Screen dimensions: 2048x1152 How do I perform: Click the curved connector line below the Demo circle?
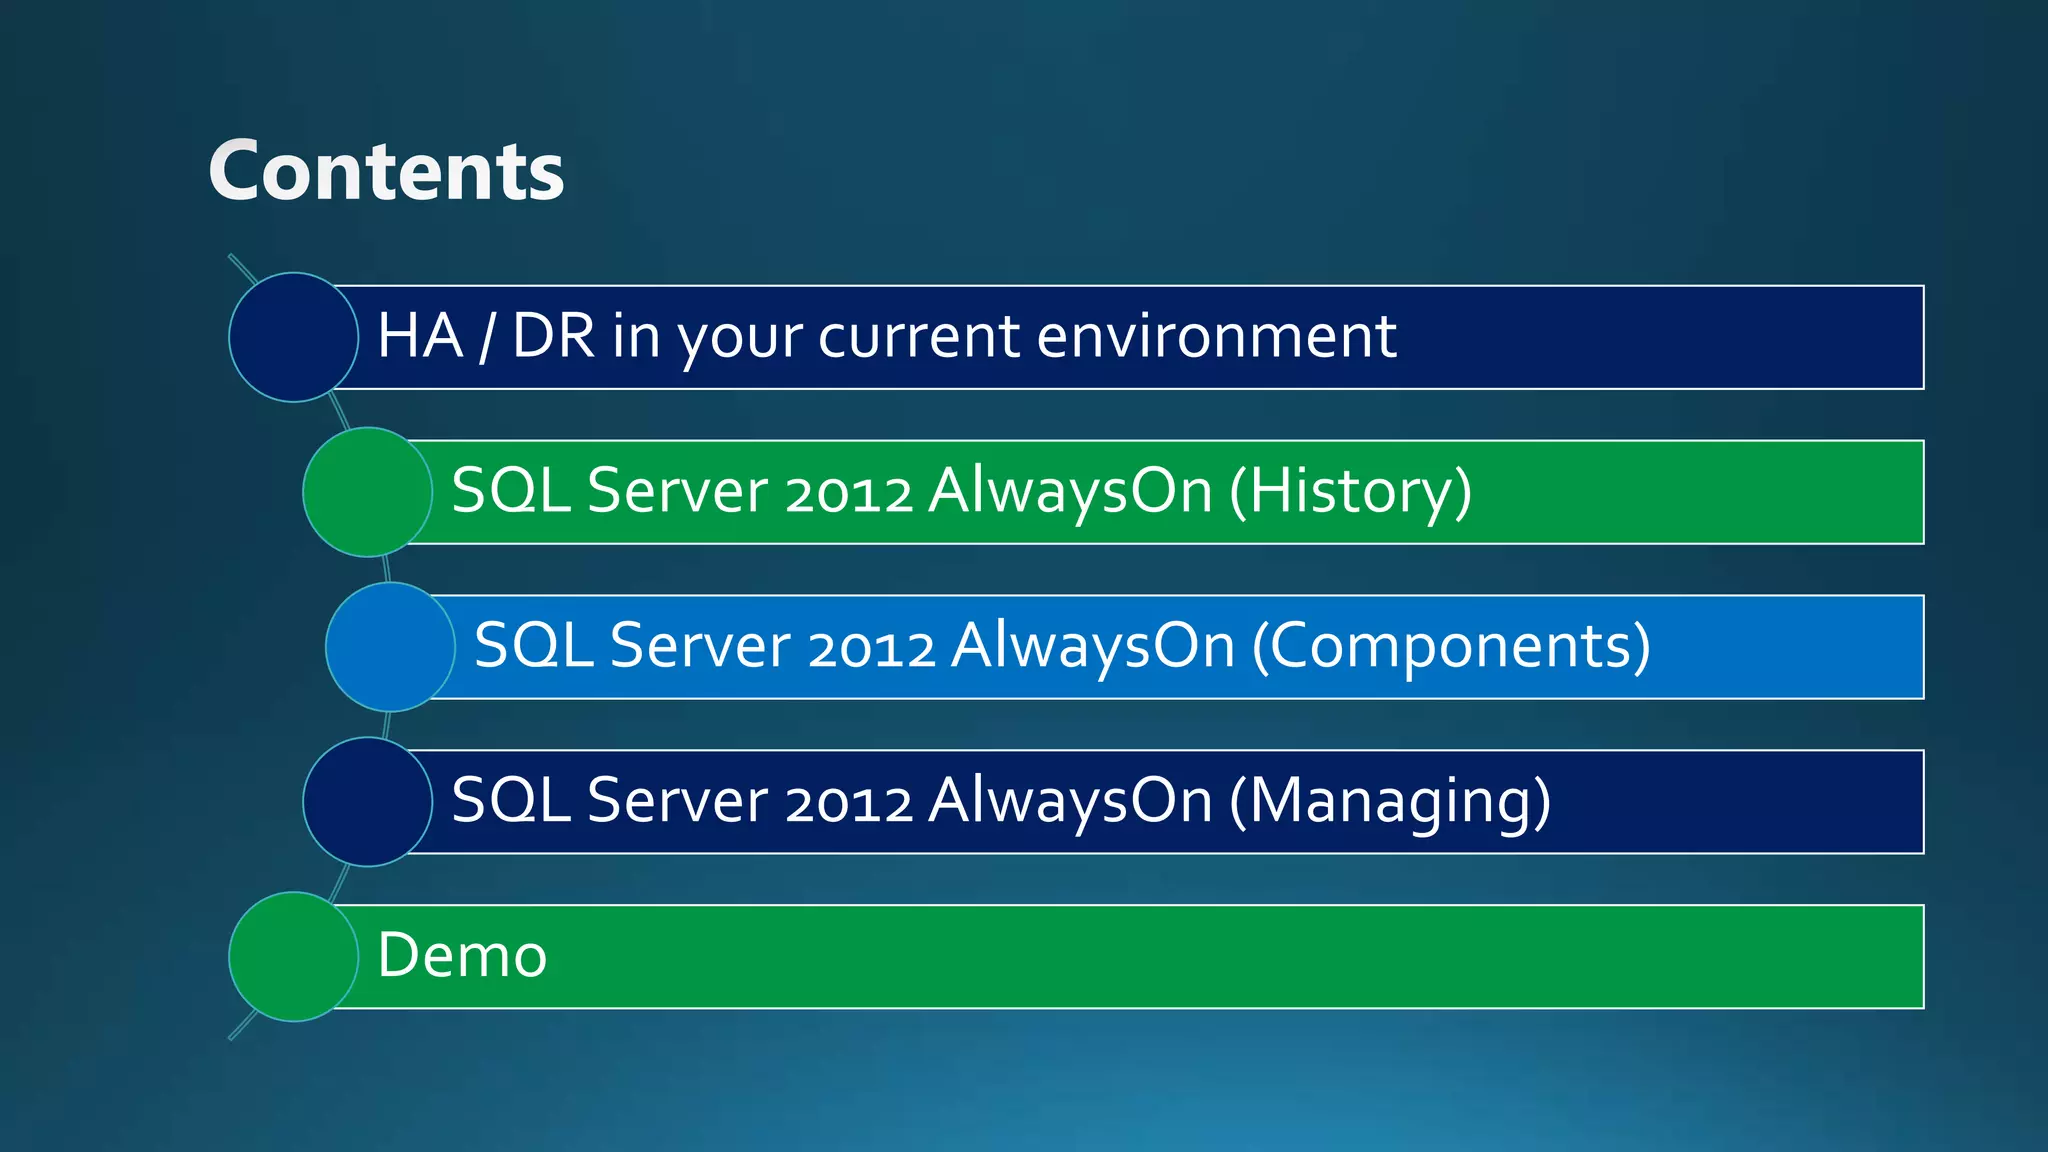tap(241, 1027)
